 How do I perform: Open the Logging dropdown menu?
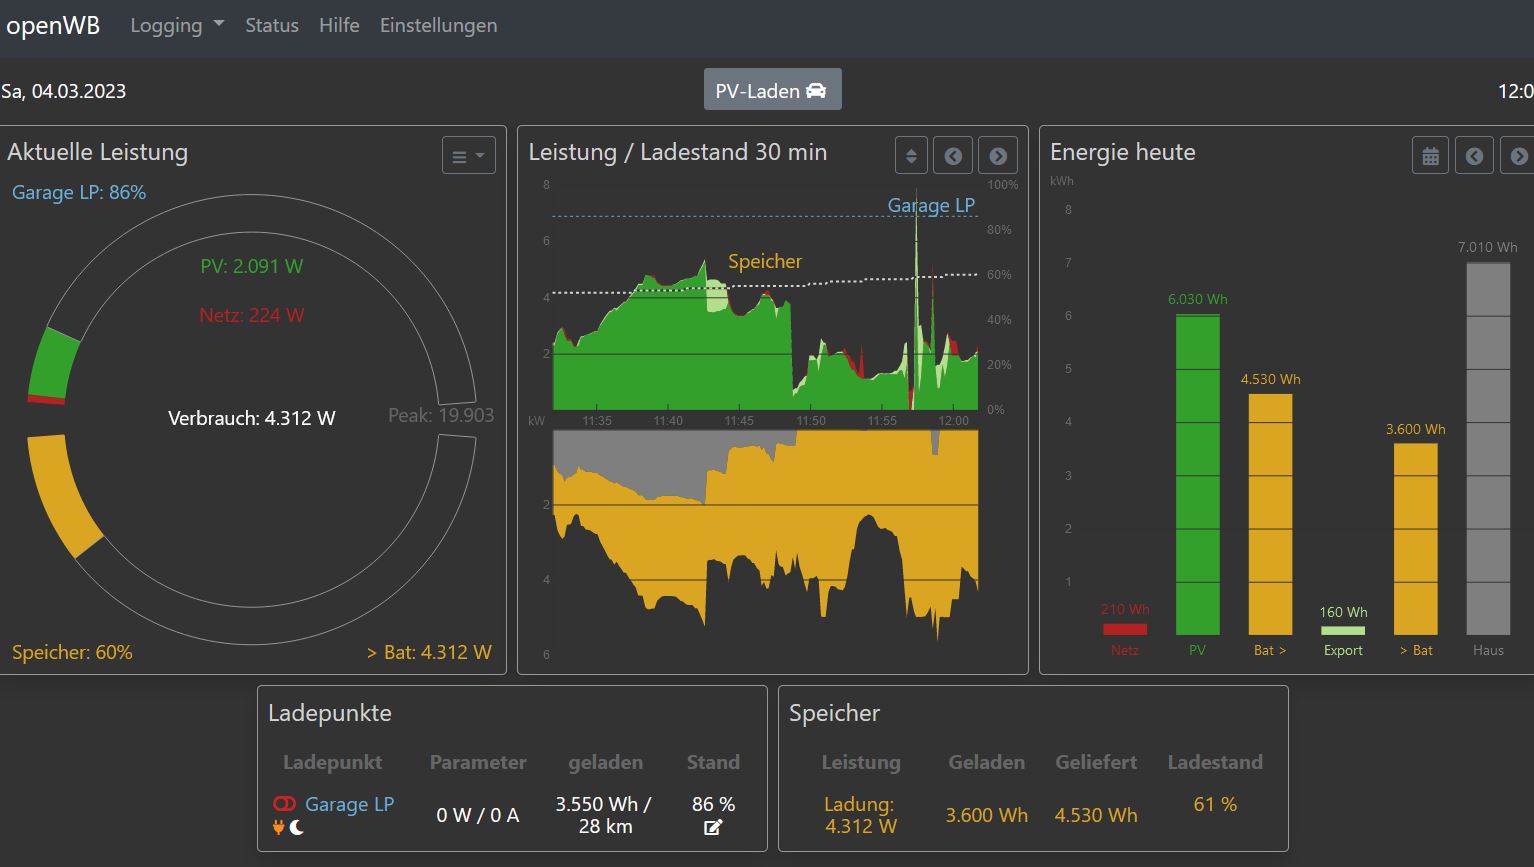tap(176, 26)
